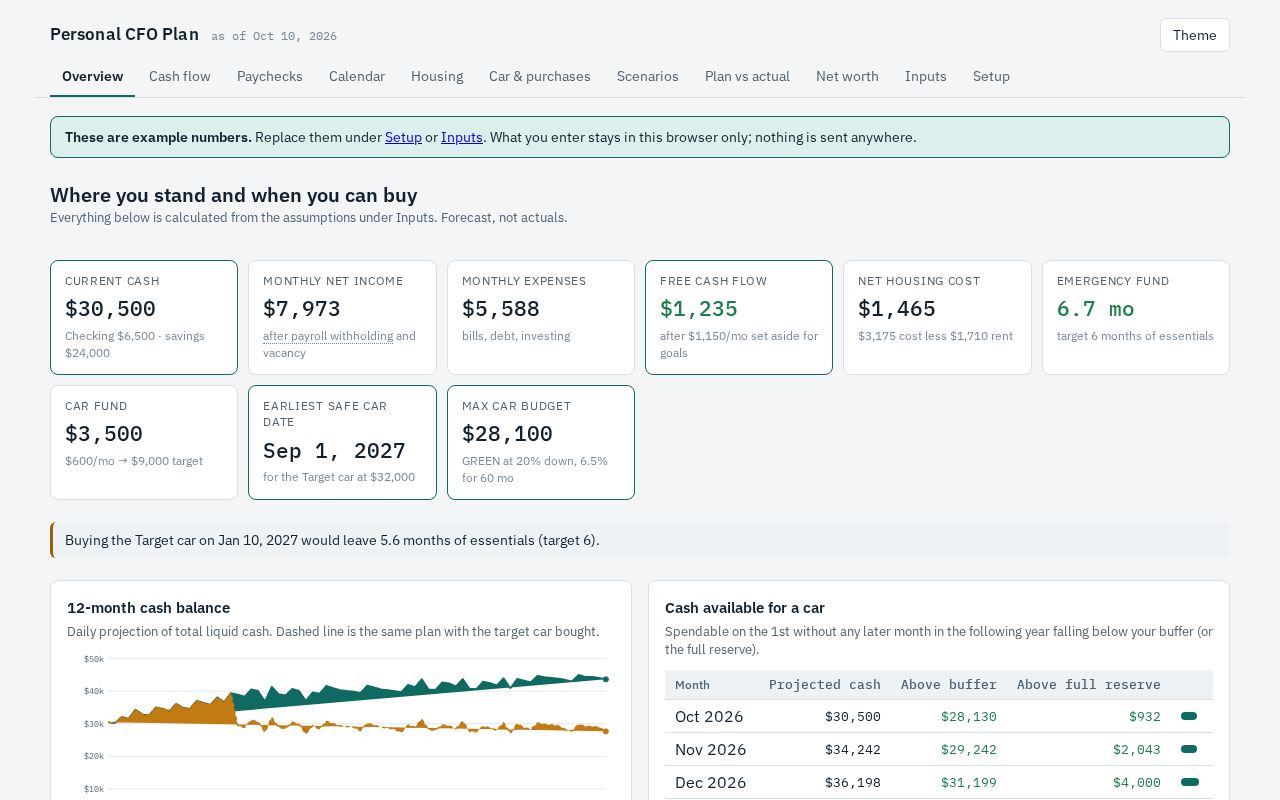This screenshot has width=1280, height=800.
Task: Click the Car Fund card
Action: [144, 442]
